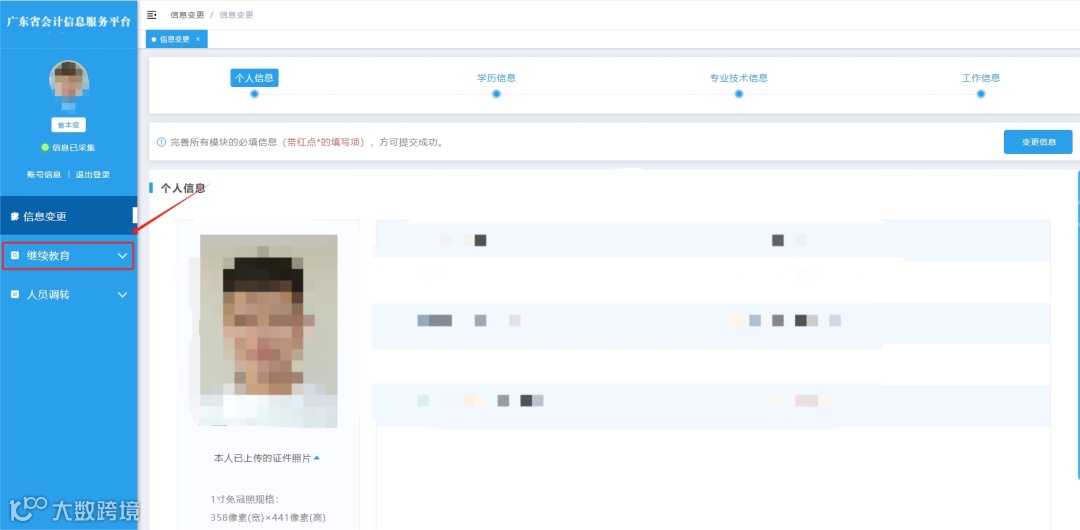Click the 信息已采集 status text

[x=74, y=147]
